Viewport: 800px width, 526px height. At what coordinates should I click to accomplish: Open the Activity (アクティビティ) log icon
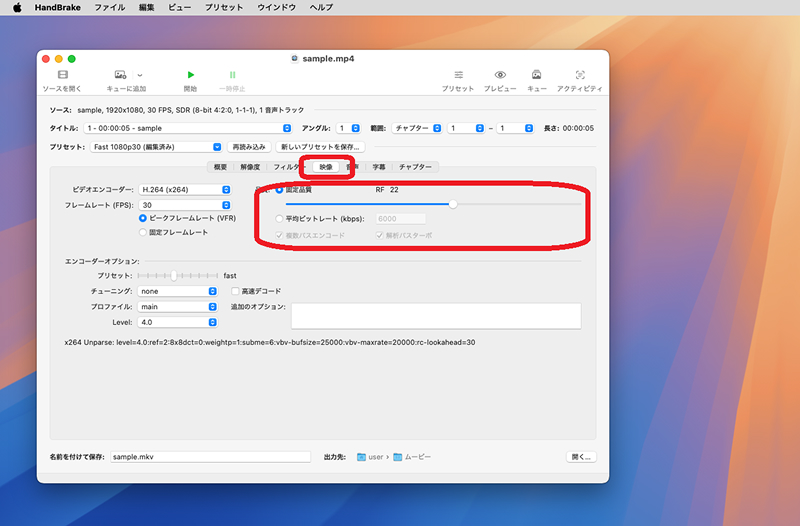(x=580, y=76)
